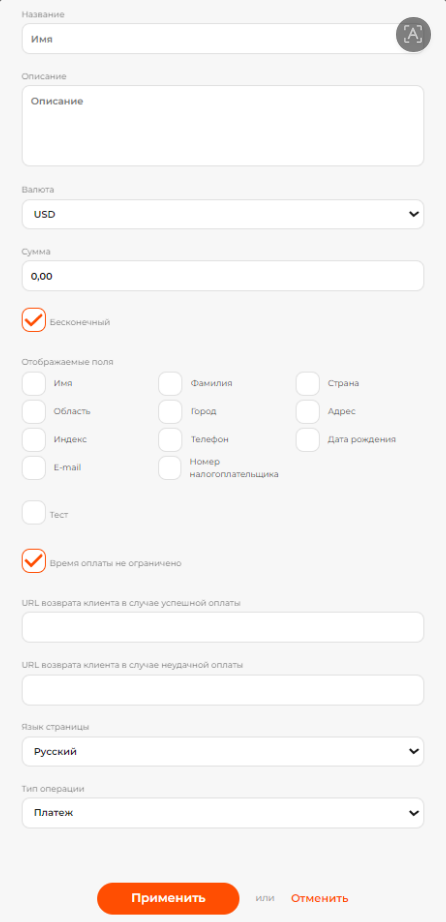Select the Сумма amount field
Screen dimensions: 446x922
(x=223, y=276)
